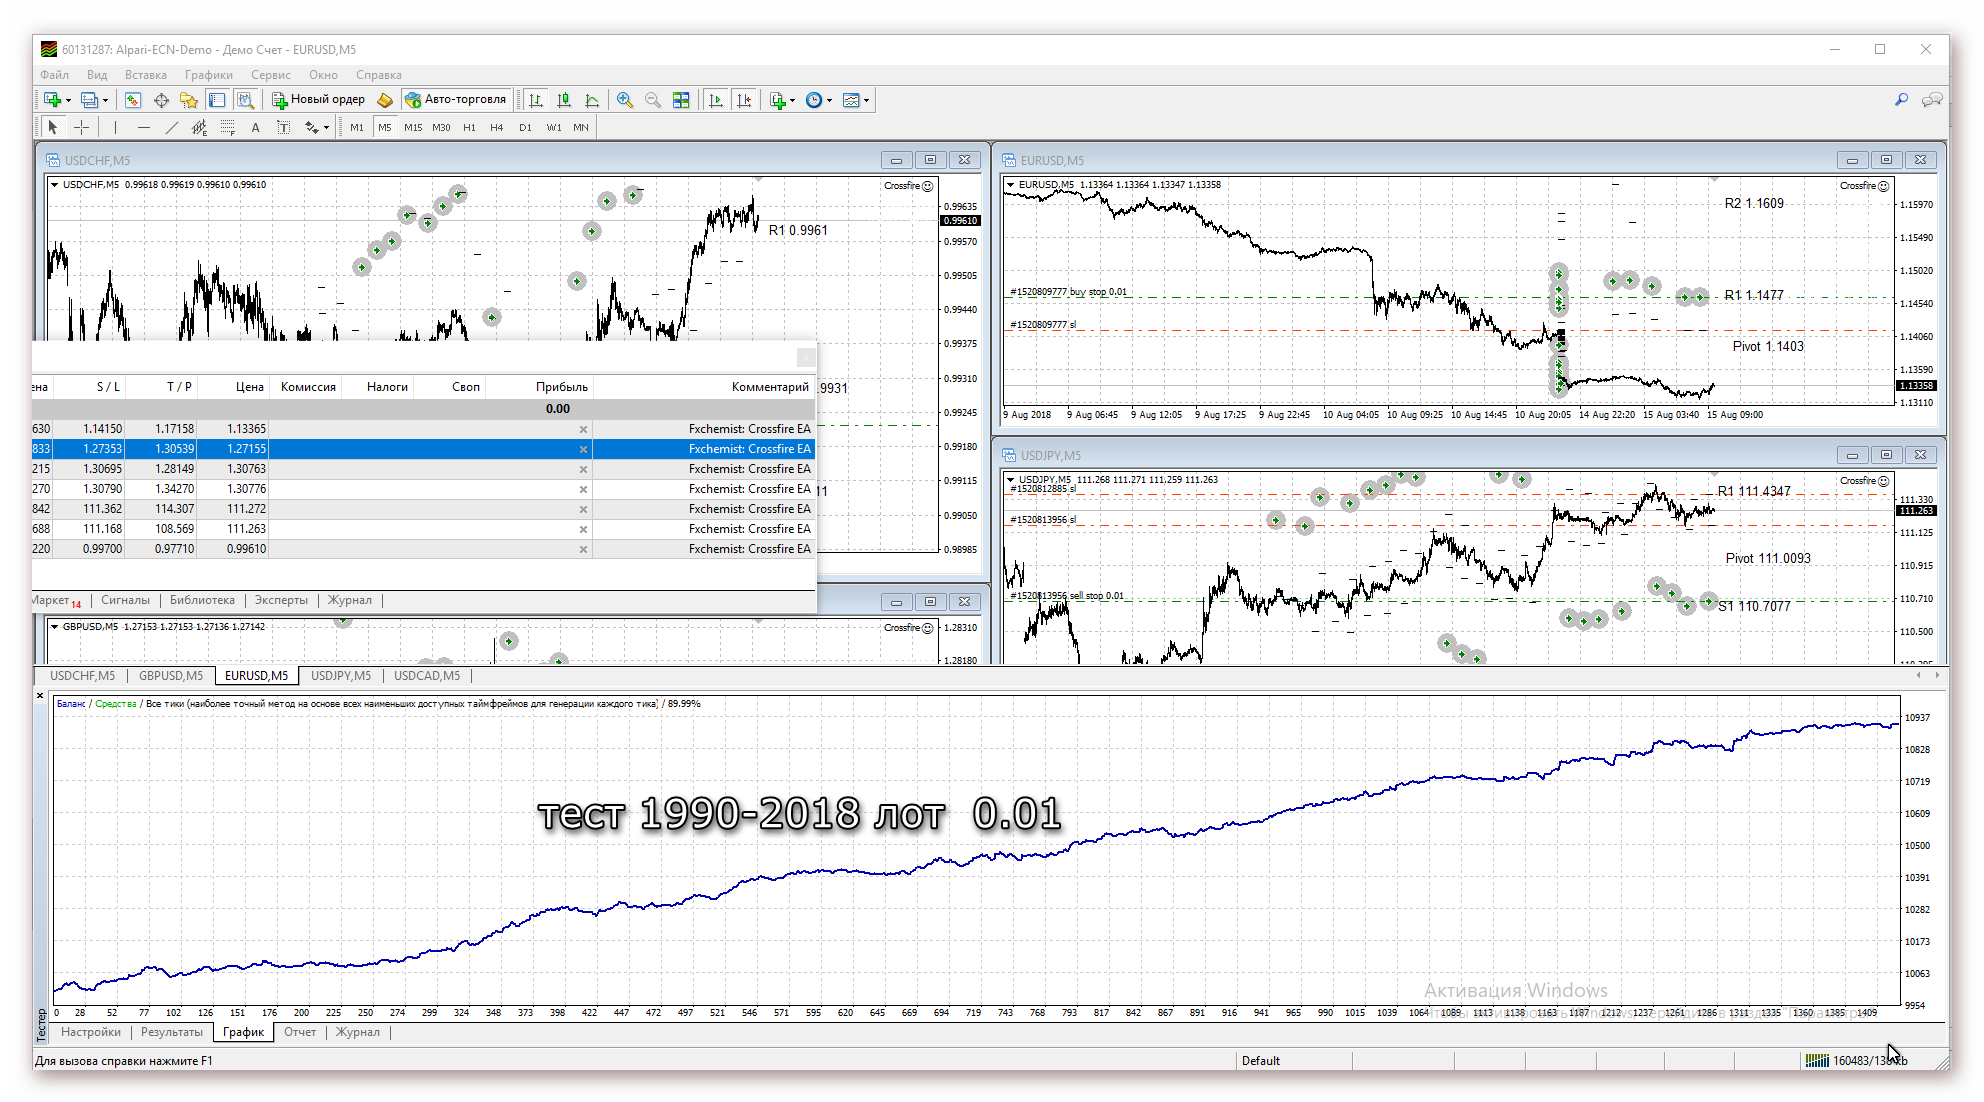This screenshot has height=1102, width=1984.
Task: Select the text tool A
Action: 256,127
